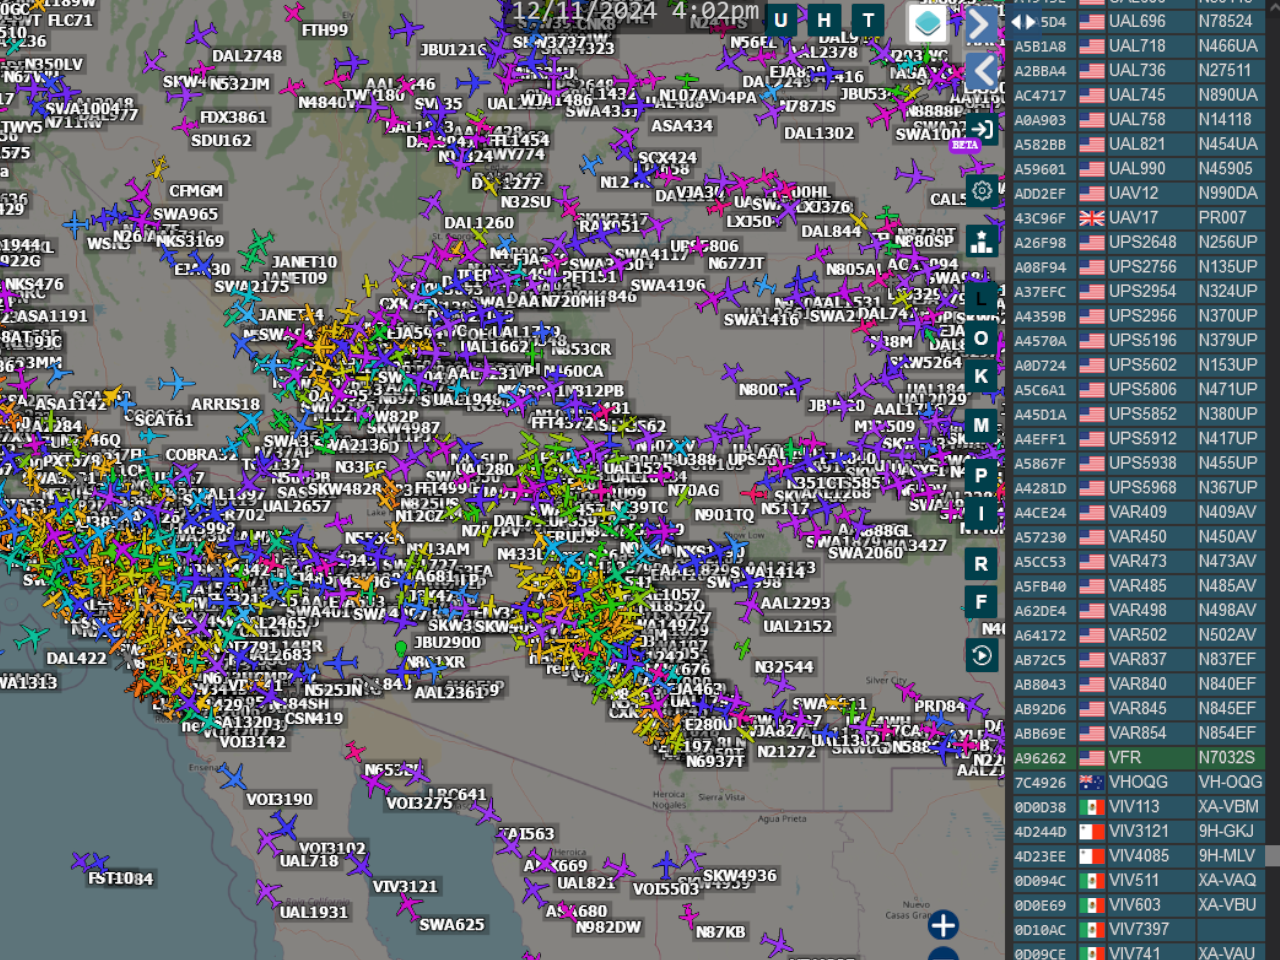This screenshot has height=960, width=1280.
Task: Select registration XA-VBU in the table
Action: point(1228,905)
